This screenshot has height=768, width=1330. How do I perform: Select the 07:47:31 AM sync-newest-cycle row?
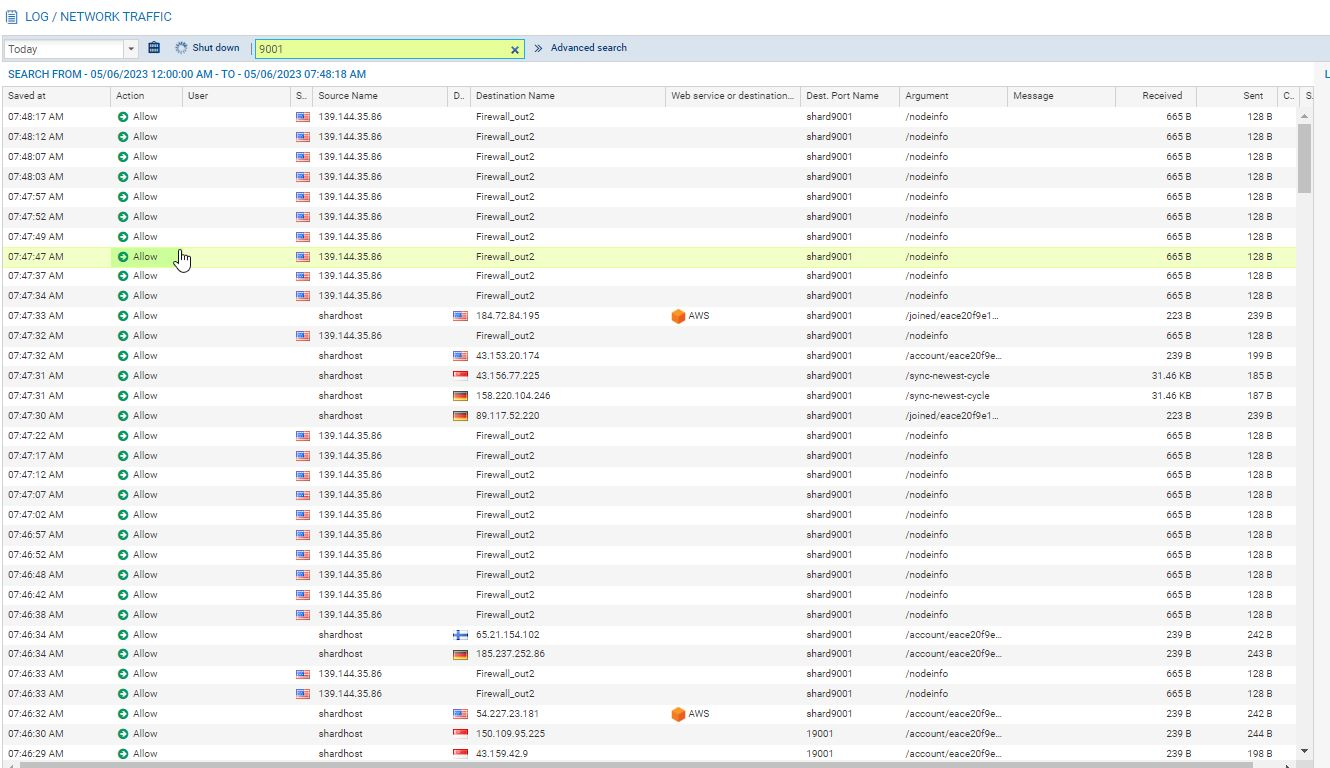click(600, 375)
